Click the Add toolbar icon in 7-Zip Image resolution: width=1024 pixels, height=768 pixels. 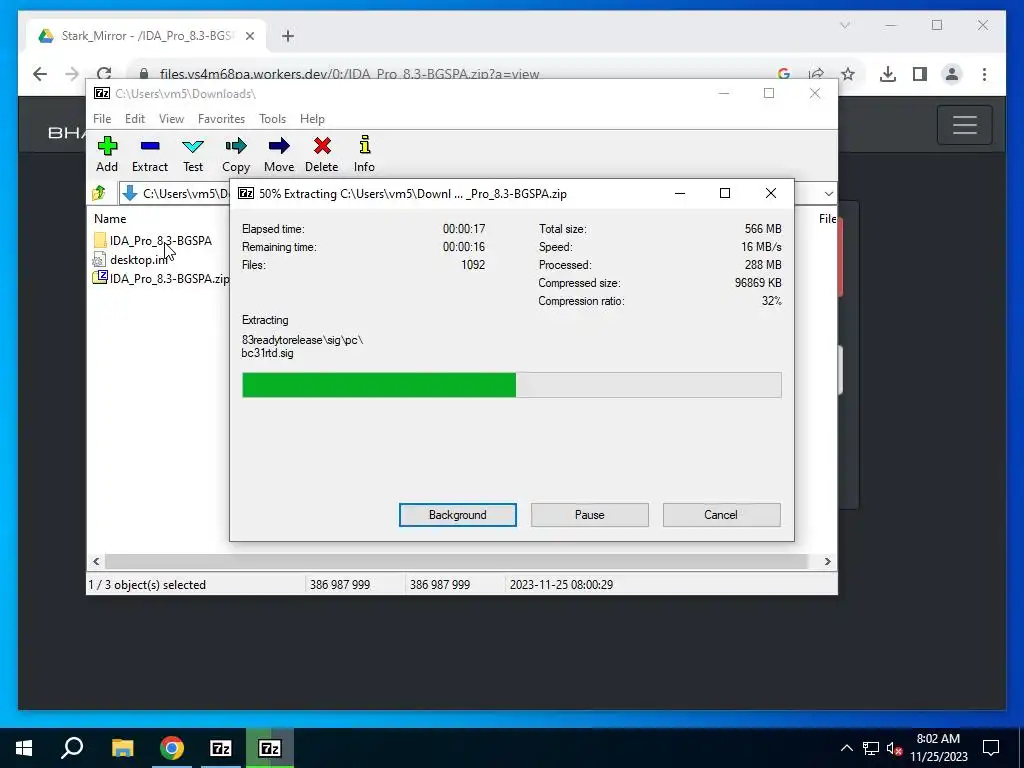click(107, 154)
